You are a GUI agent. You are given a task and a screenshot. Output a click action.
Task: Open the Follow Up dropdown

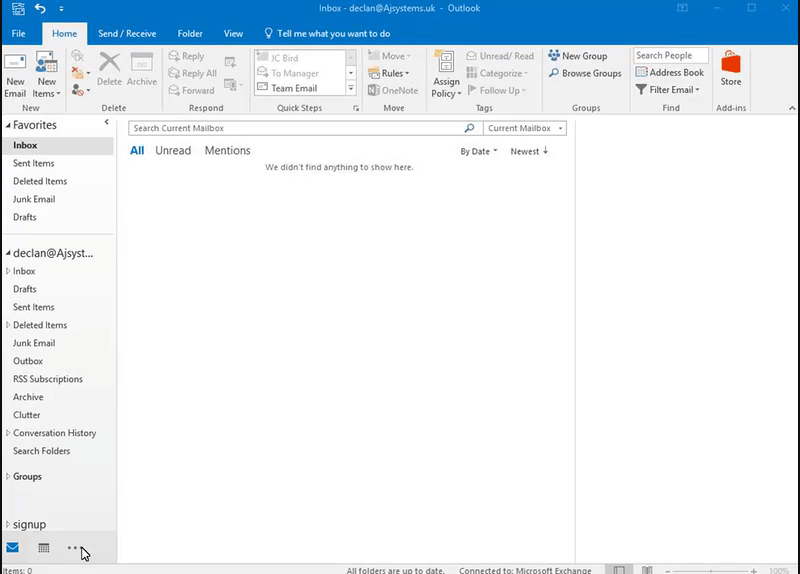click(x=496, y=90)
